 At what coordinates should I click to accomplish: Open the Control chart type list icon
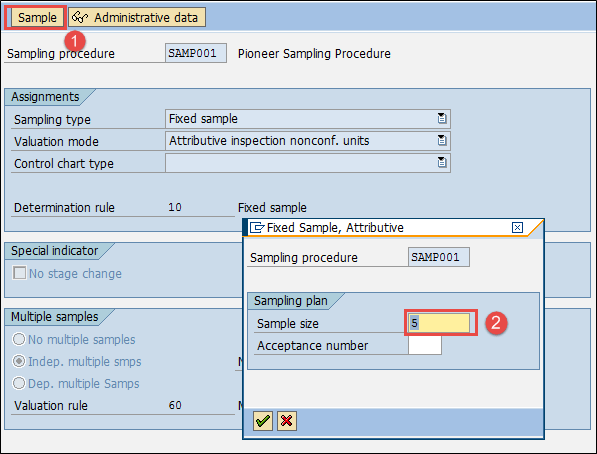click(442, 163)
